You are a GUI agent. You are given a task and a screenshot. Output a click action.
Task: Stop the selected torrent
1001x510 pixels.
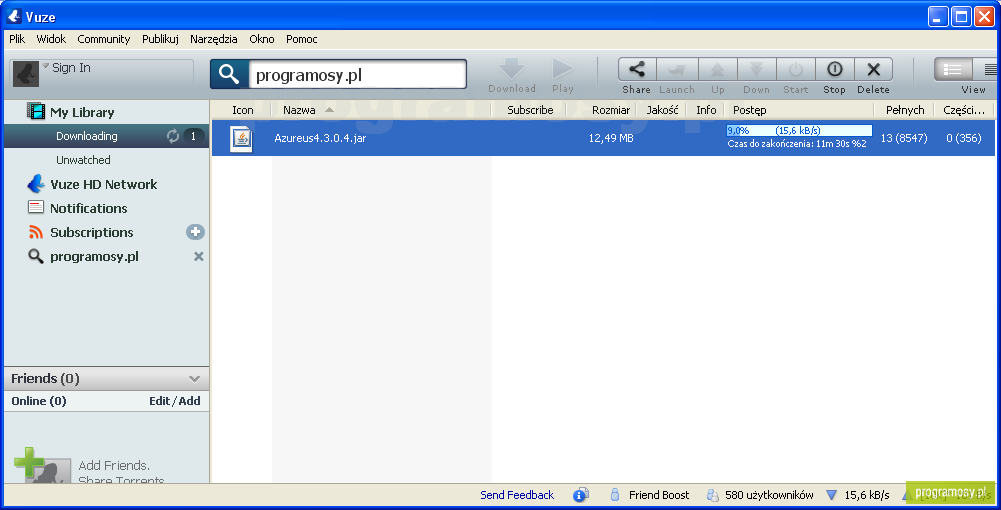pos(834,69)
